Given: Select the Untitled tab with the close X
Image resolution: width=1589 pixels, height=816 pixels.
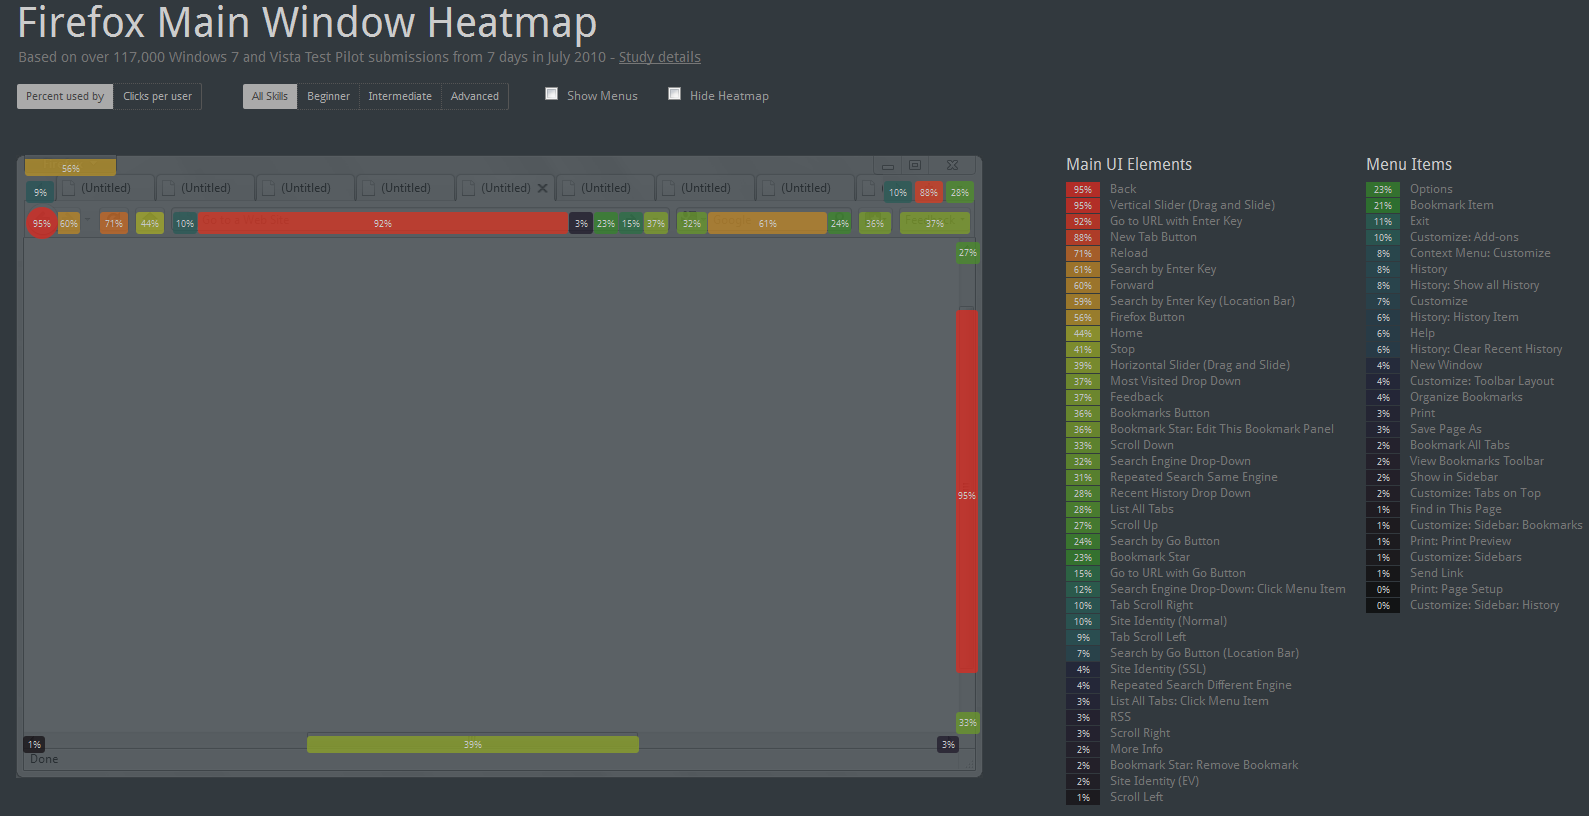Looking at the screenshot, I should 506,188.
